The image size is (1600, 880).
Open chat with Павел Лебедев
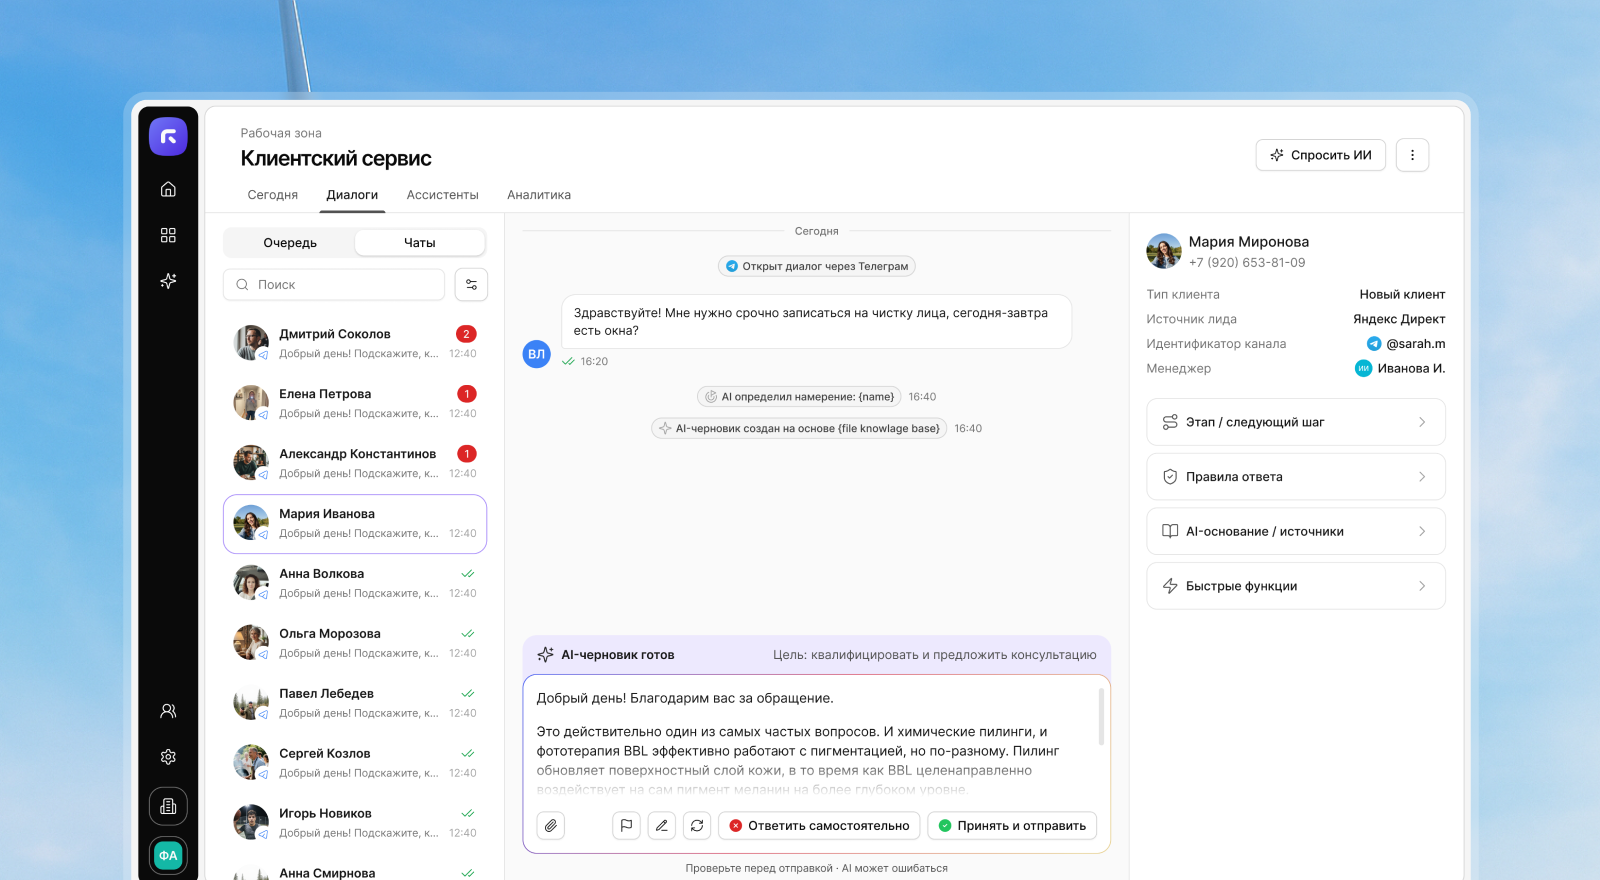(355, 703)
